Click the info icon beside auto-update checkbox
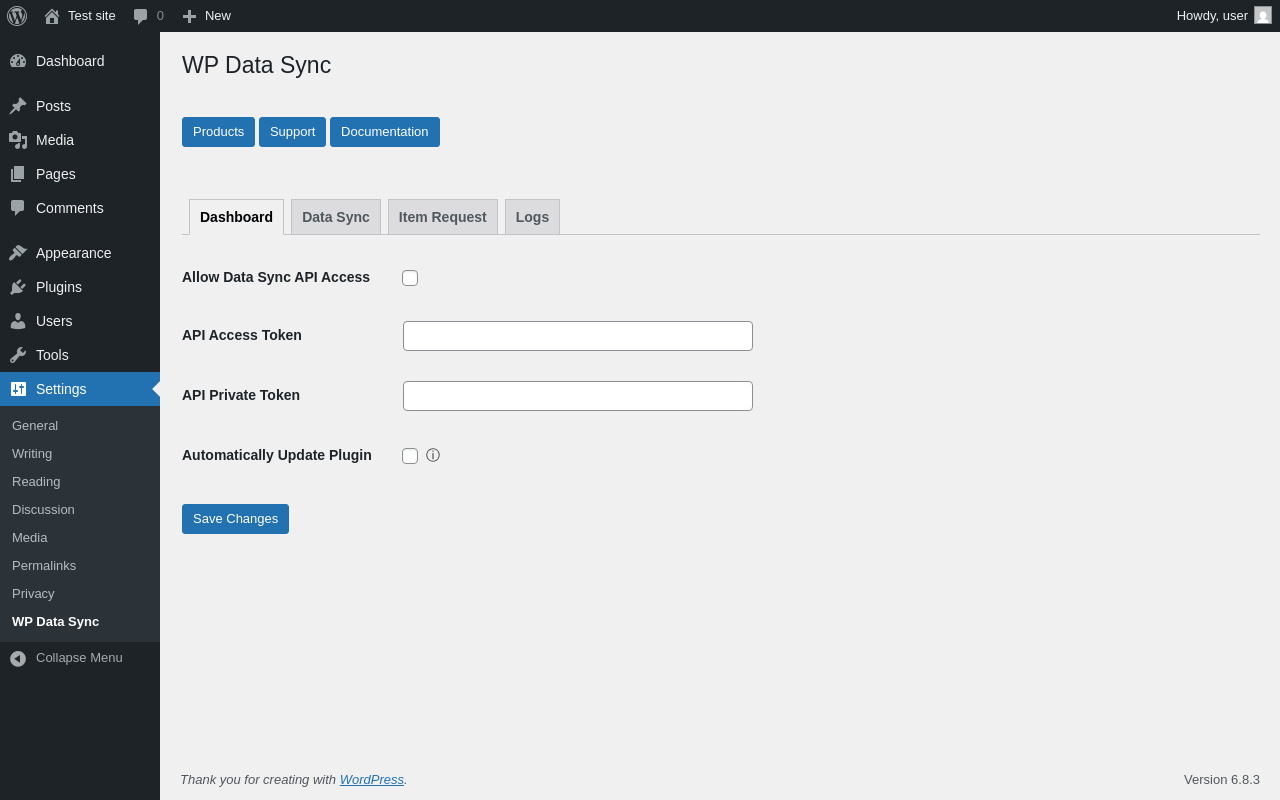 point(433,455)
